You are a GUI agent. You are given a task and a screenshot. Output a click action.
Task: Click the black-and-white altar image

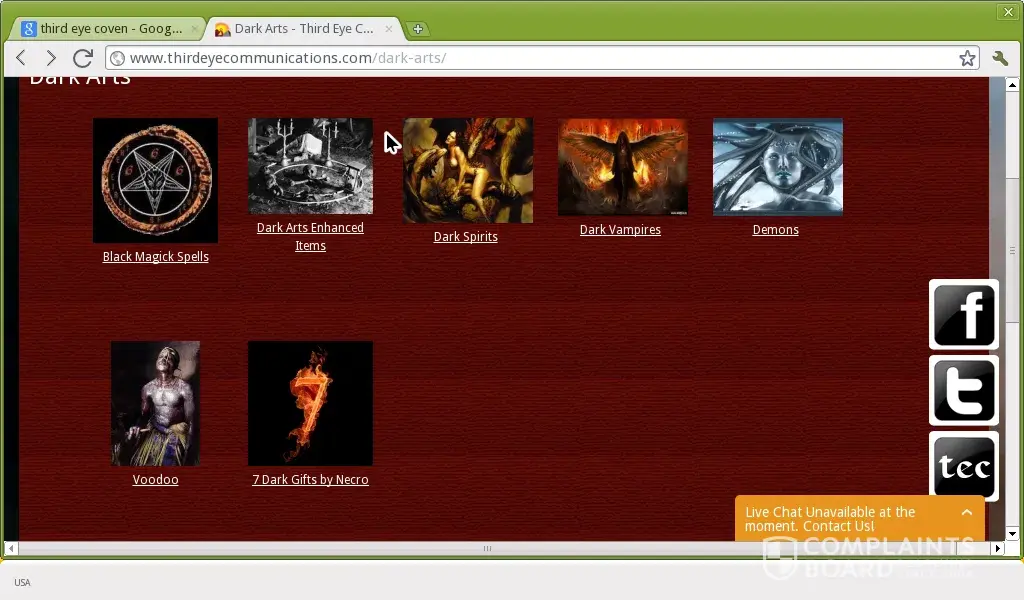310,166
